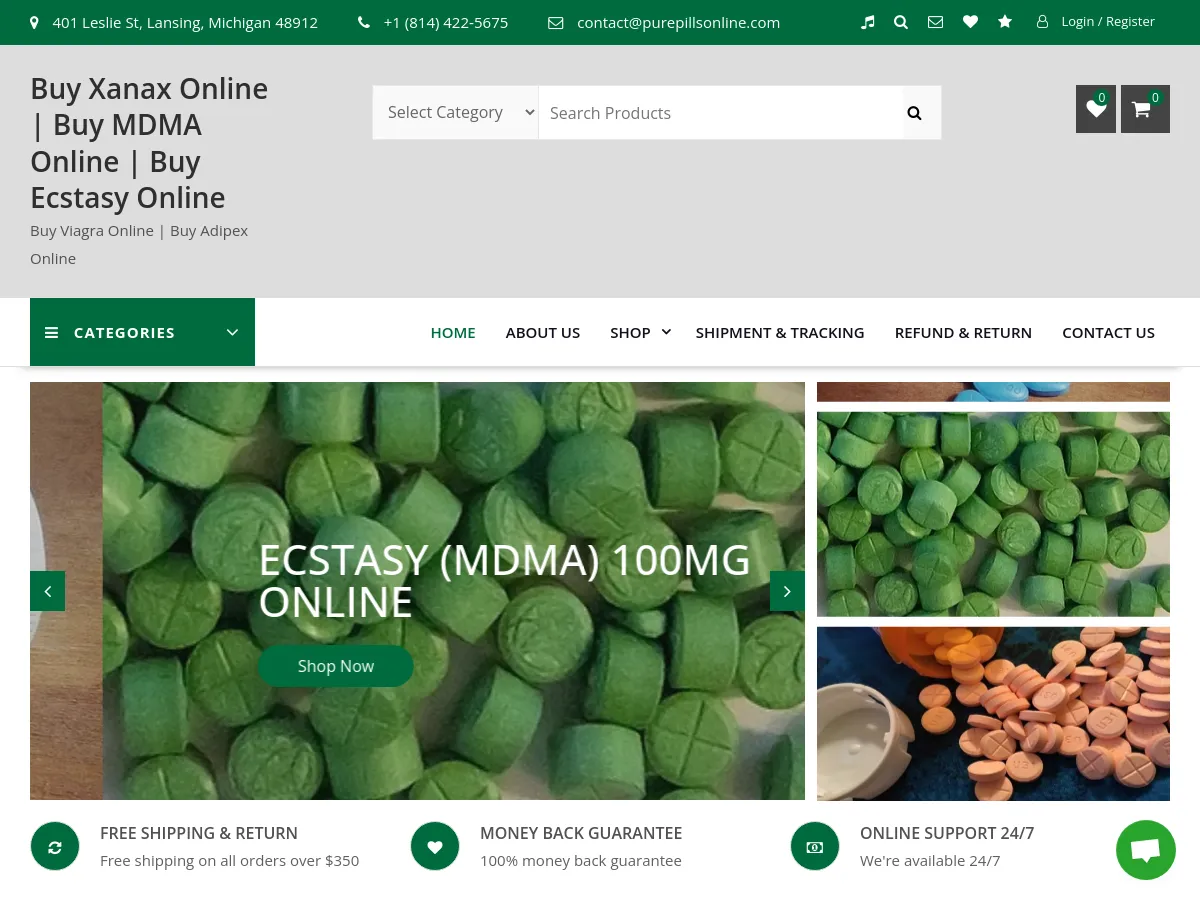This screenshot has width=1200, height=900.
Task: Select Refund & Return in navigation
Action: [x=963, y=332]
